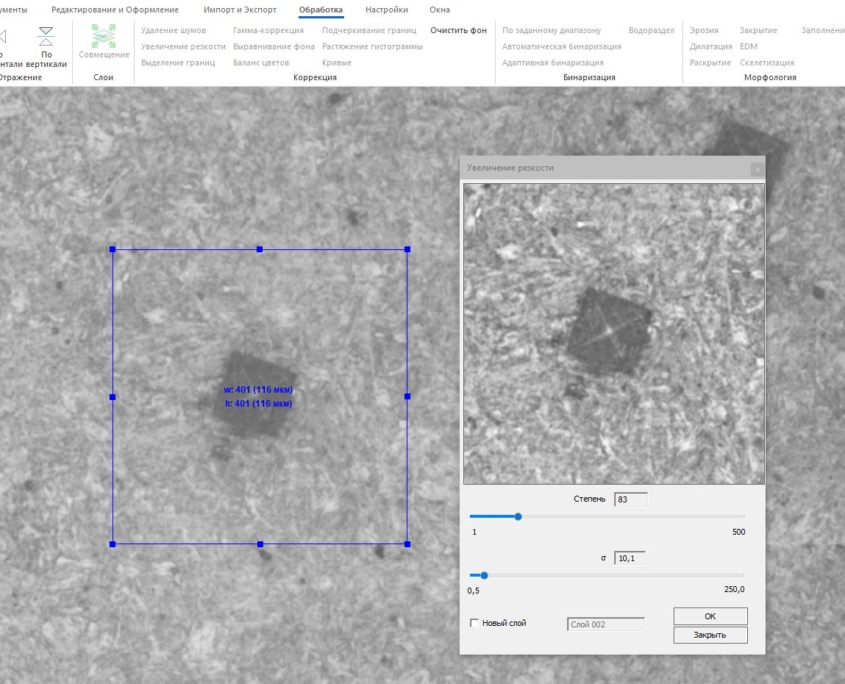Image resolution: width=845 pixels, height=684 pixels.
Task: Click Закрытие morphology command
Action: [758, 30]
